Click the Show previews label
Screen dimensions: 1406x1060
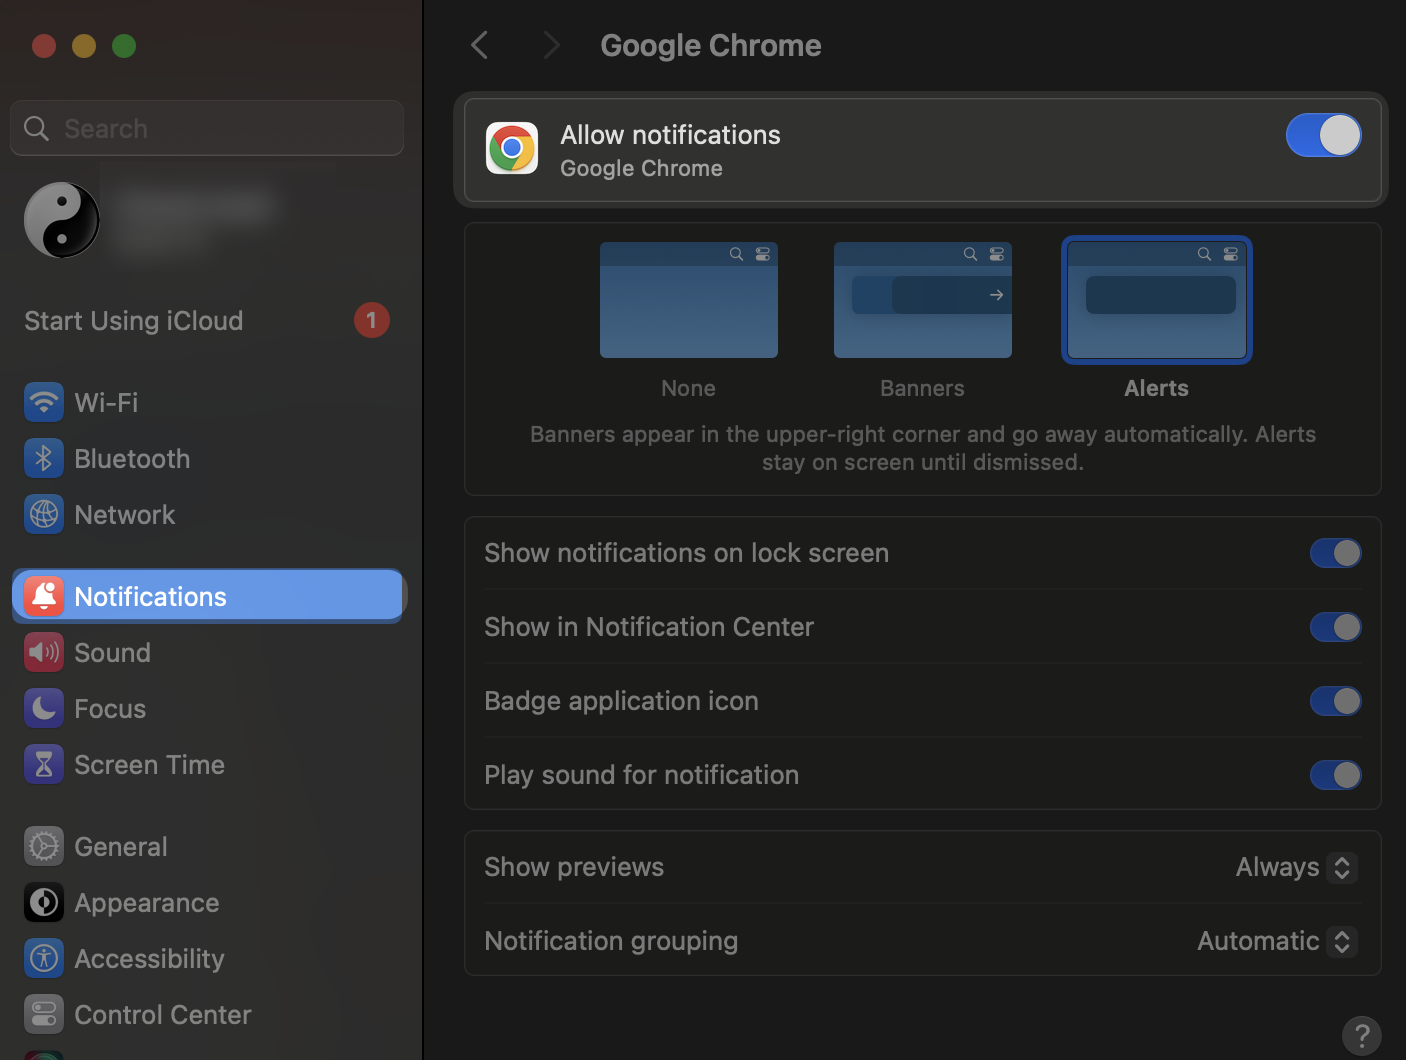574,867
